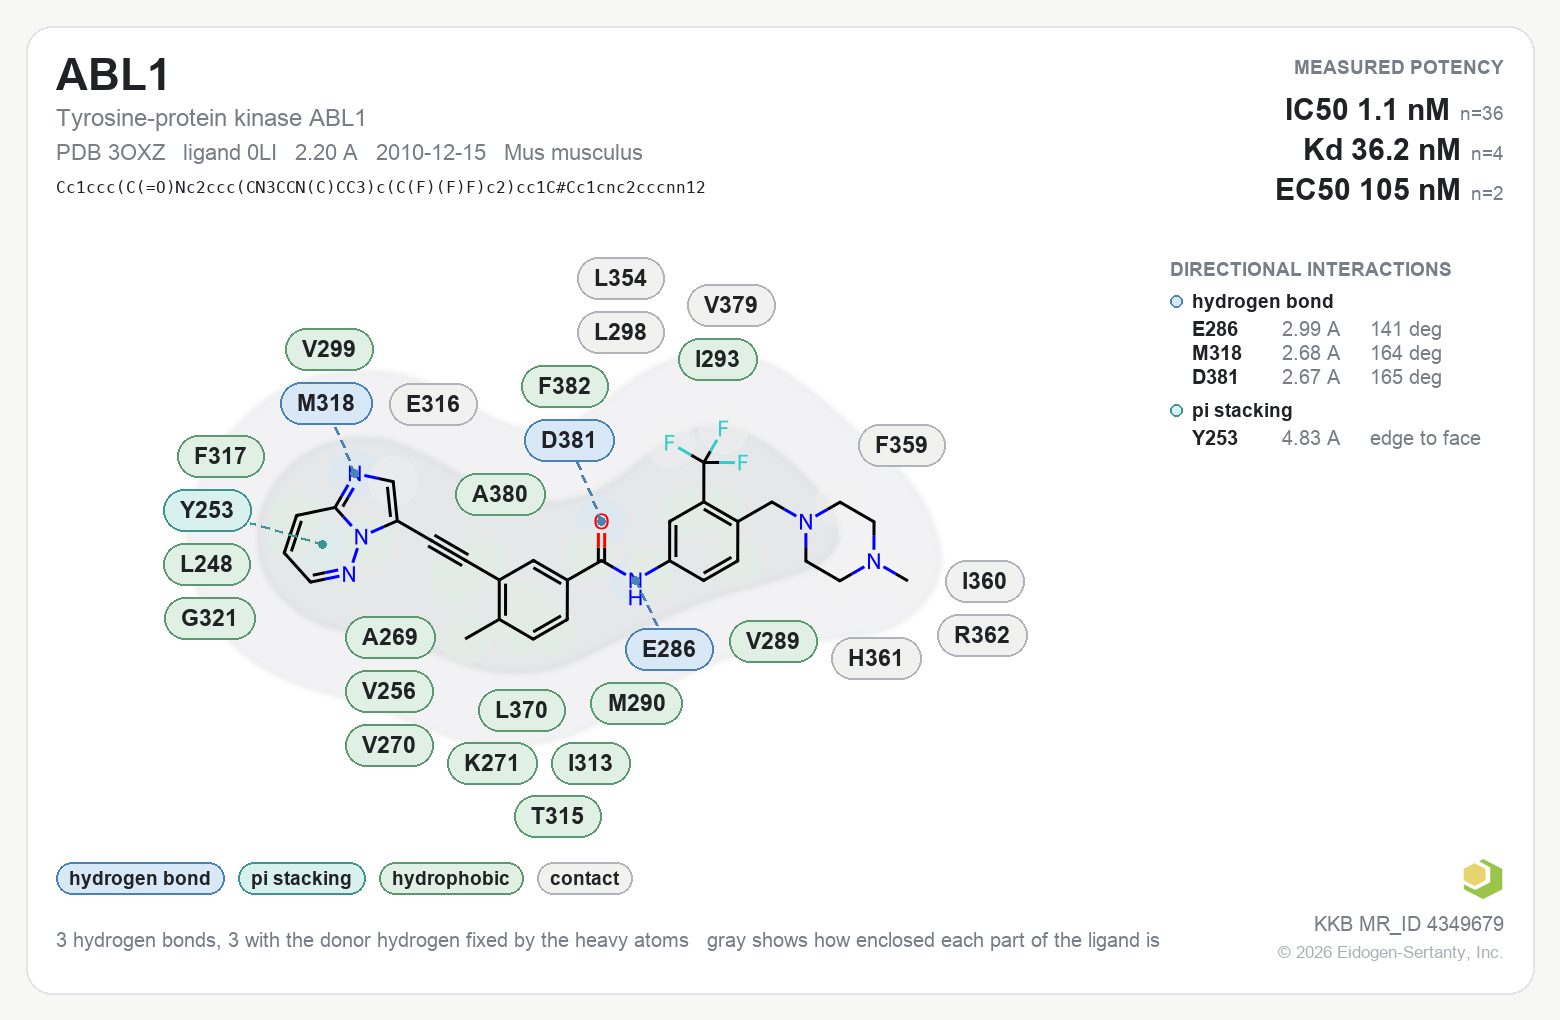Choose residue label K271
Screen dimensions: 1560x1020
point(492,763)
